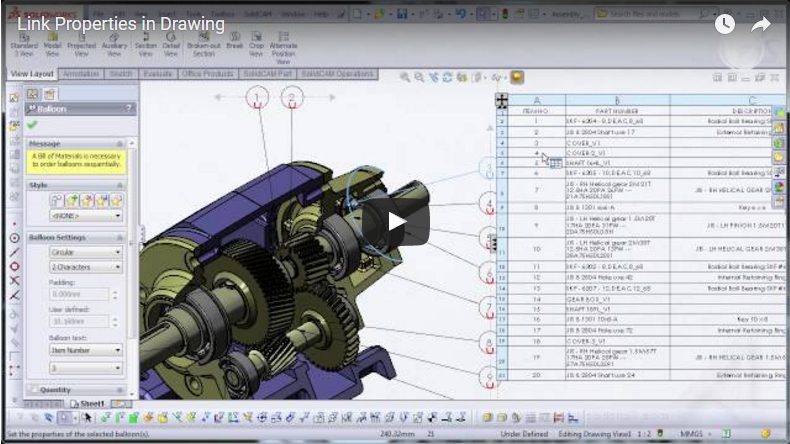Open the SolidCAM menu
Image resolution: width=790 pixels, height=444 pixels.
(x=257, y=14)
